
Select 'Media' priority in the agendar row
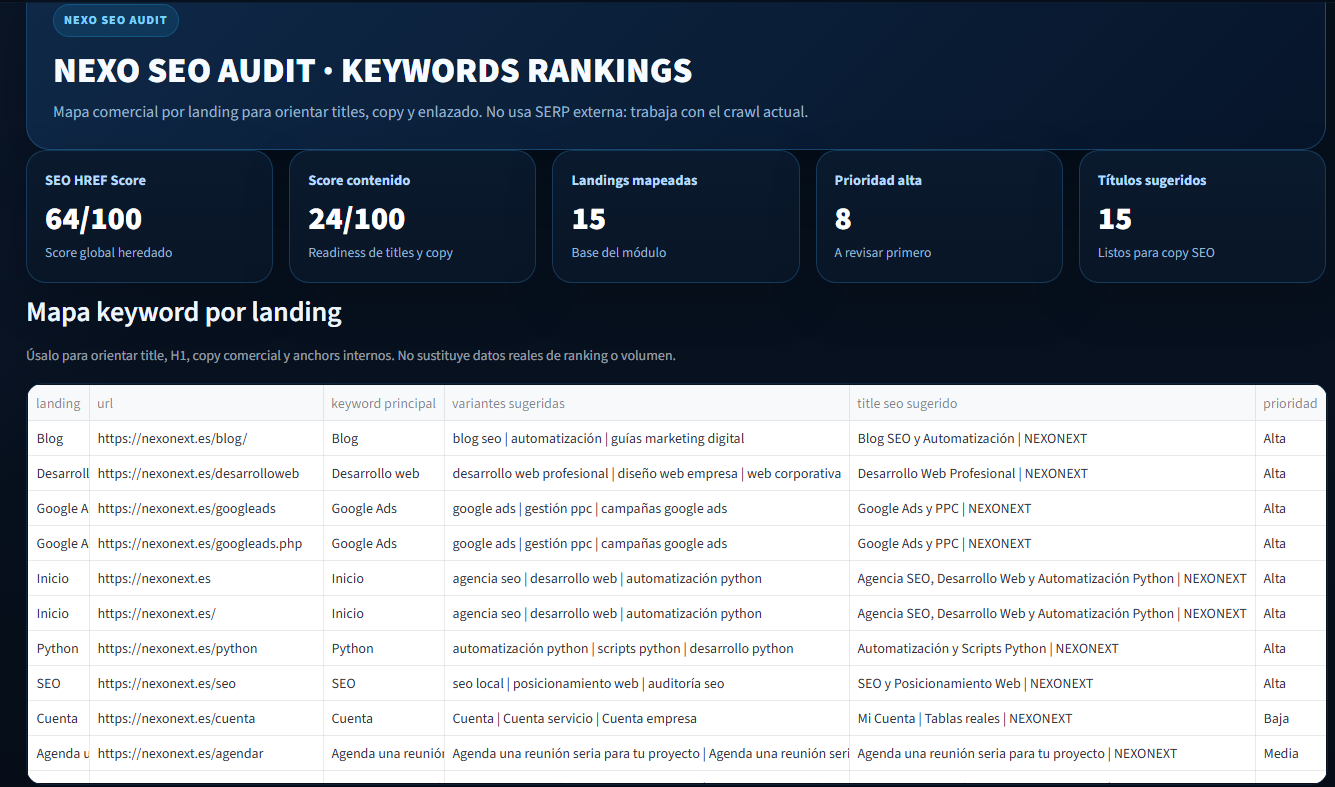tap(1290, 753)
